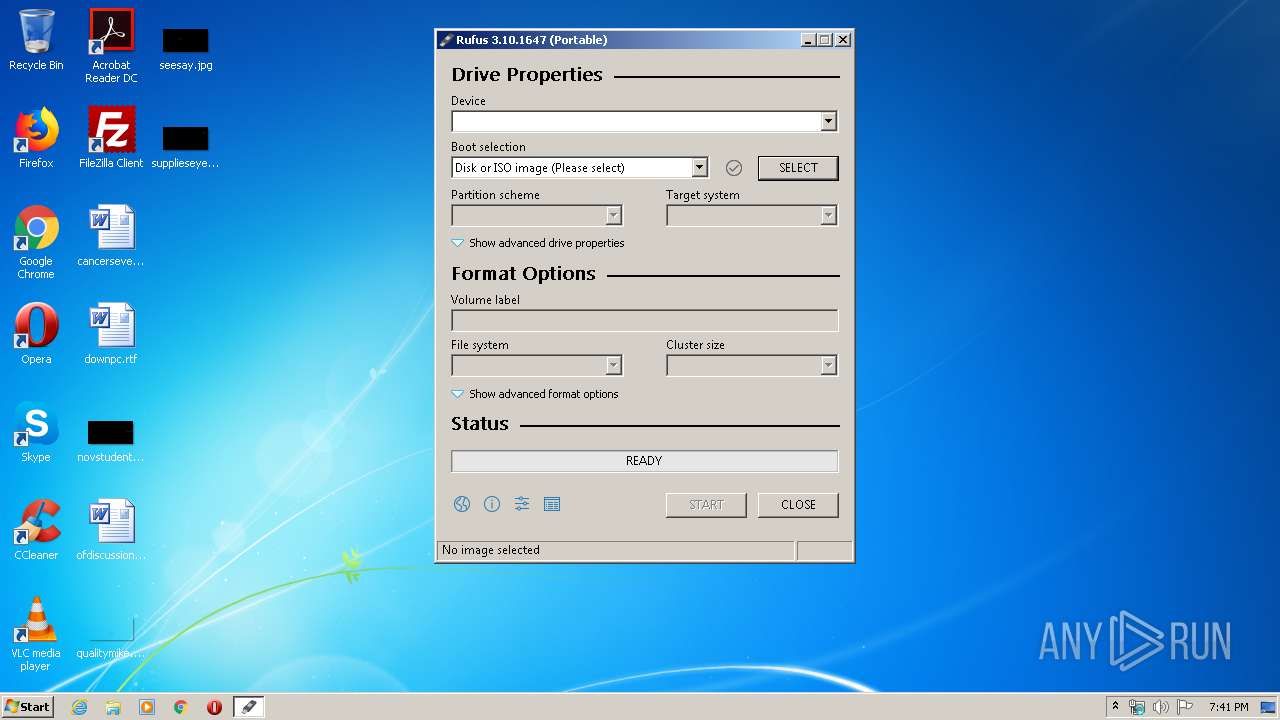This screenshot has width=1280, height=720.
Task: Expand Show advanced format options
Action: click(x=535, y=394)
